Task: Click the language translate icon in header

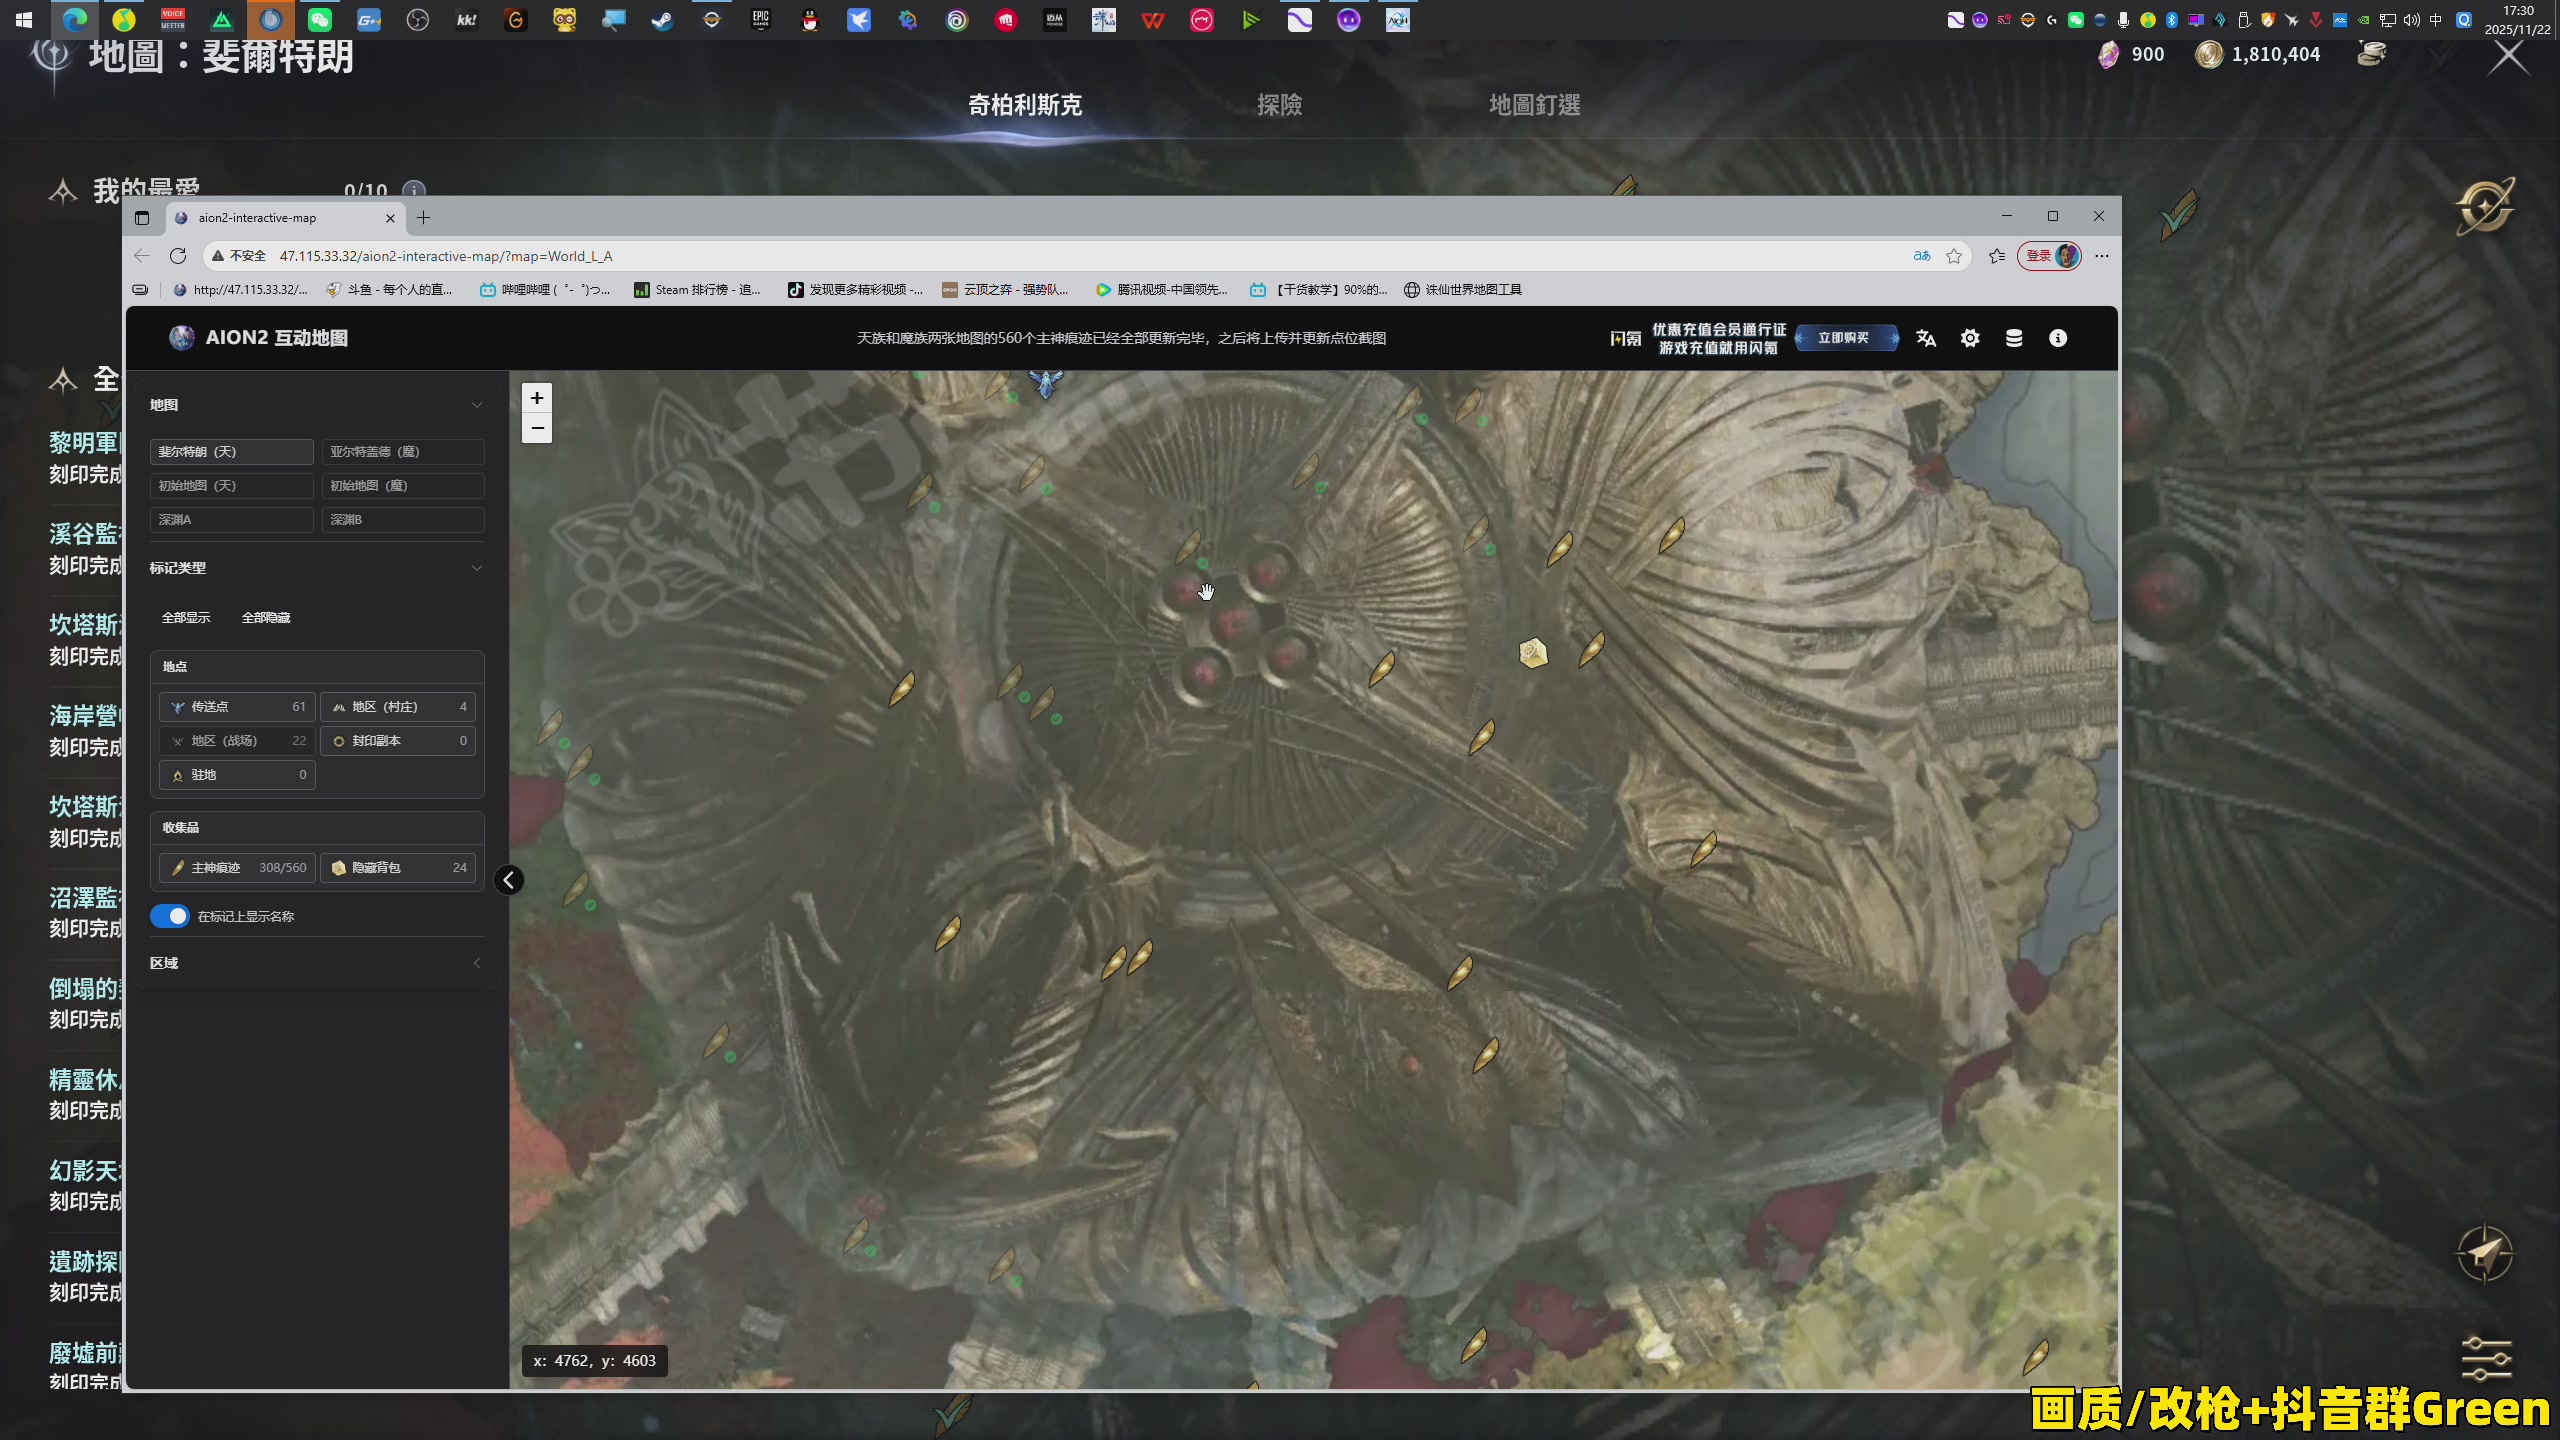Action: tap(1926, 338)
